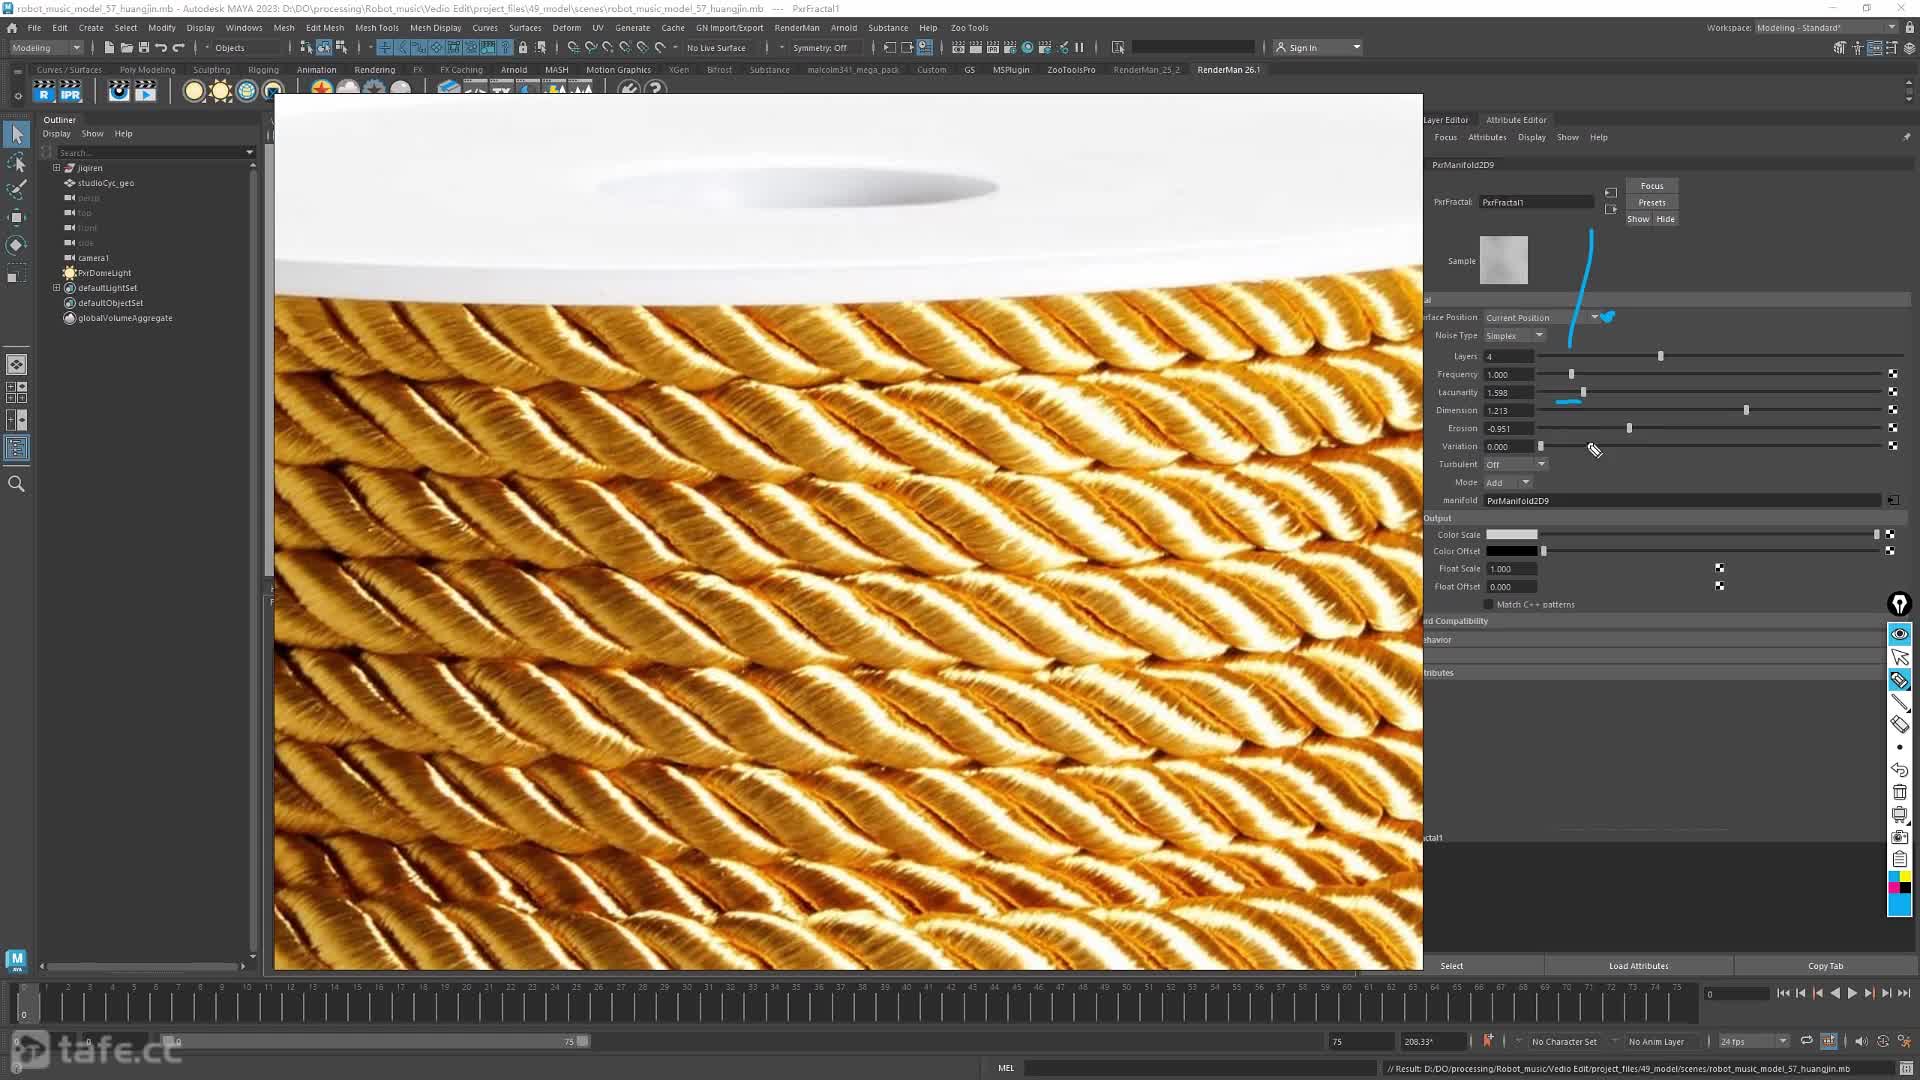Screen dimensions: 1920x1080
Task: Open the 24 fps frame rate dropdown
Action: point(1753,1041)
